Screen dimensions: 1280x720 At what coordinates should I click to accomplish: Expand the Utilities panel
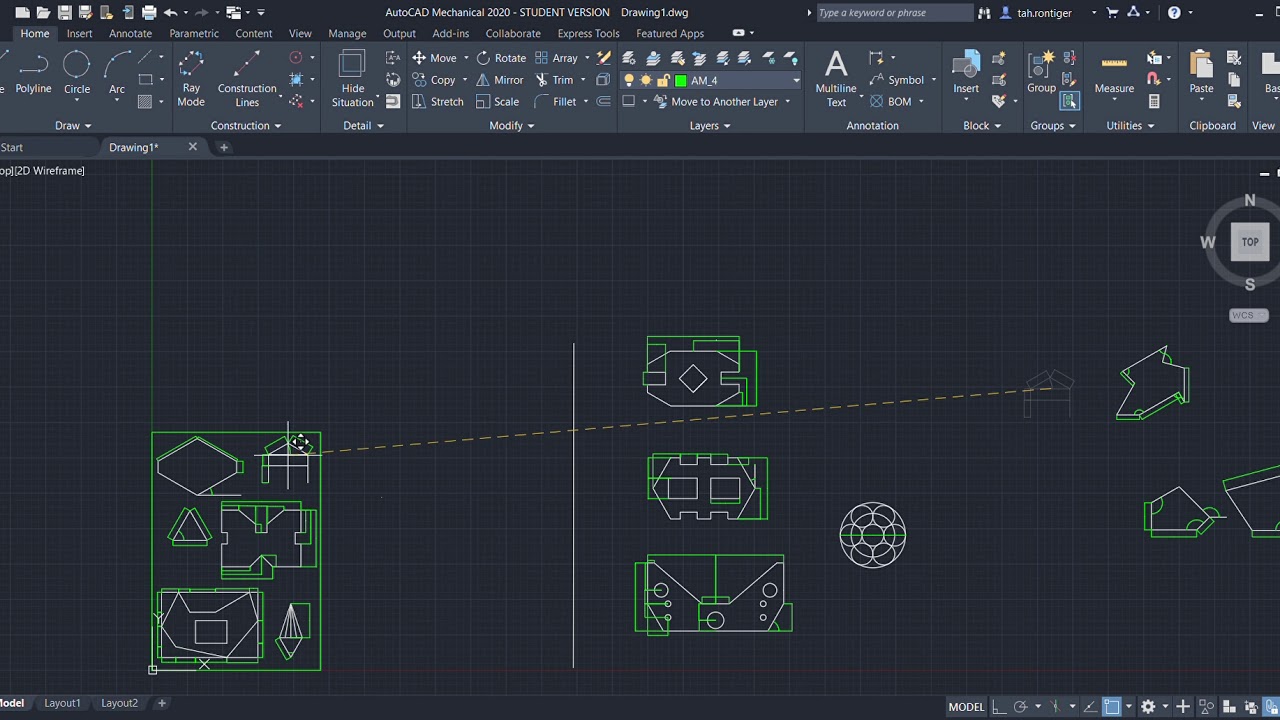(x=1130, y=126)
